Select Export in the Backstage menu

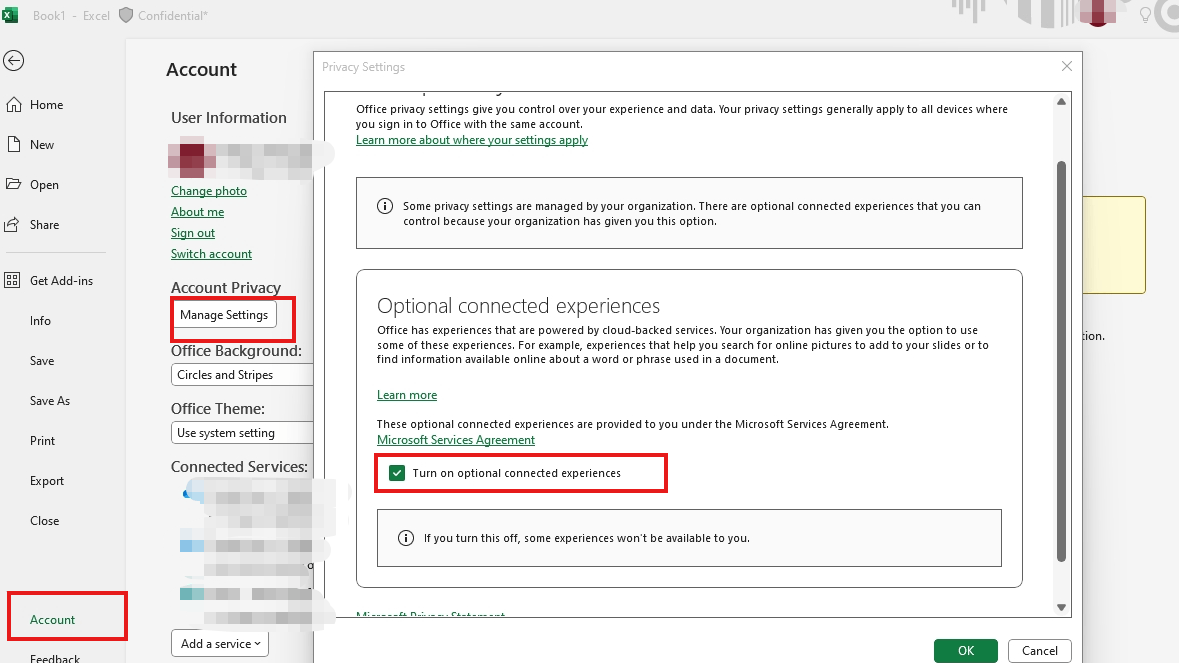47,480
